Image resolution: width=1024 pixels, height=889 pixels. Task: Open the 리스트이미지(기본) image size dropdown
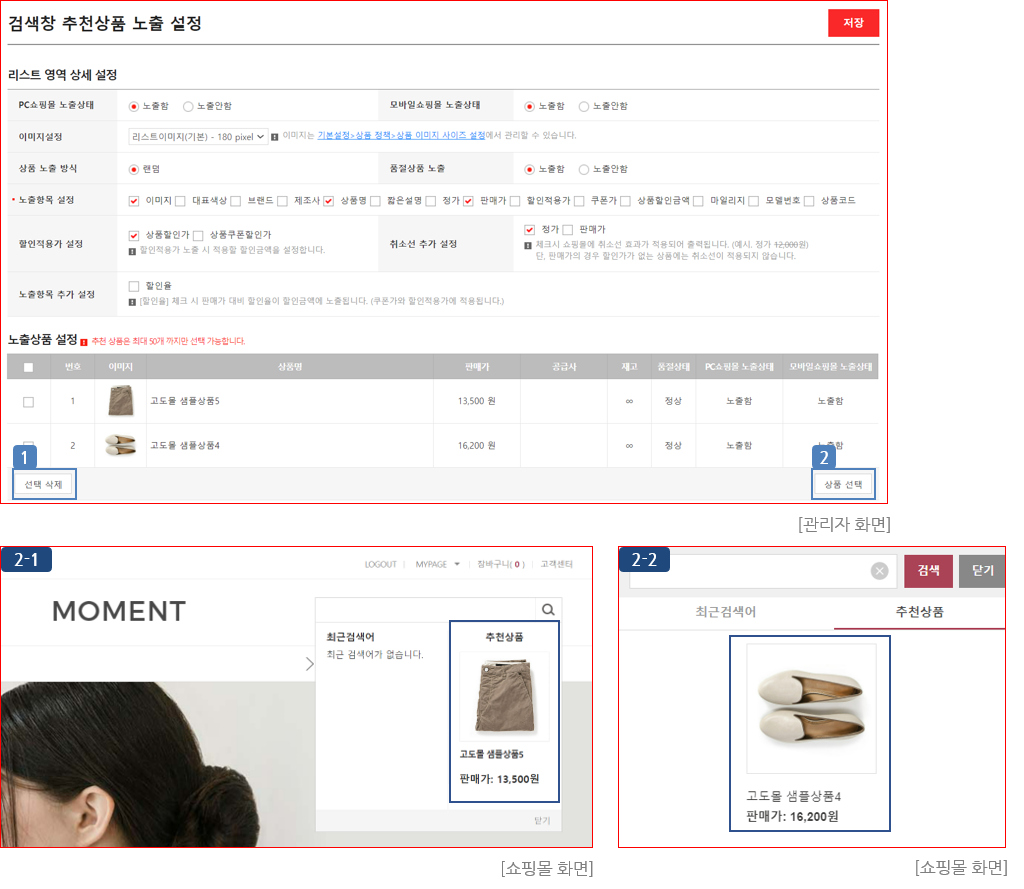(x=198, y=136)
